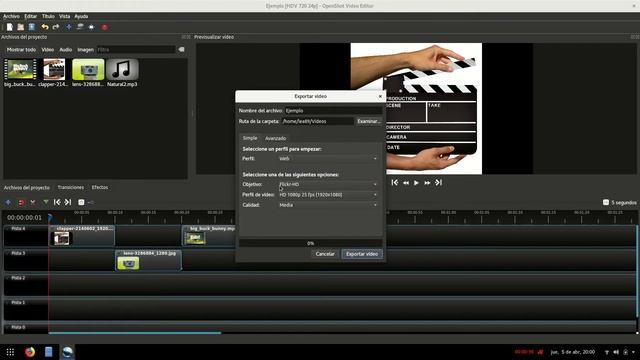
Task: Click the Fast Forward preview button
Action: pos(427,183)
